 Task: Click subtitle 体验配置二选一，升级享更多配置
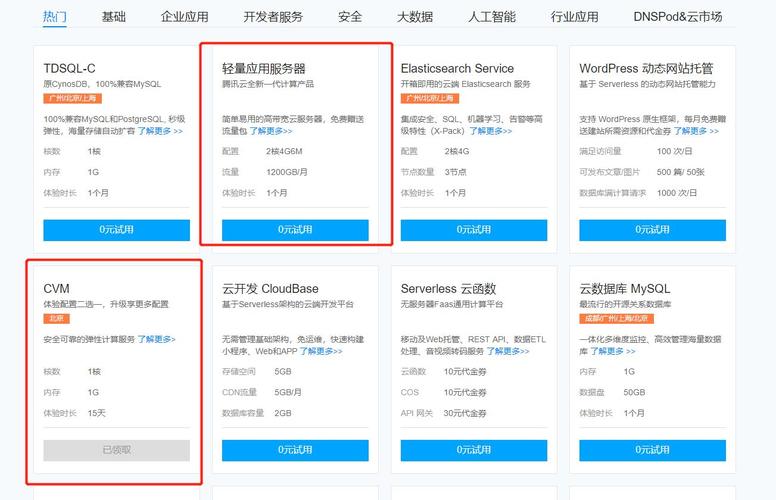(106, 304)
